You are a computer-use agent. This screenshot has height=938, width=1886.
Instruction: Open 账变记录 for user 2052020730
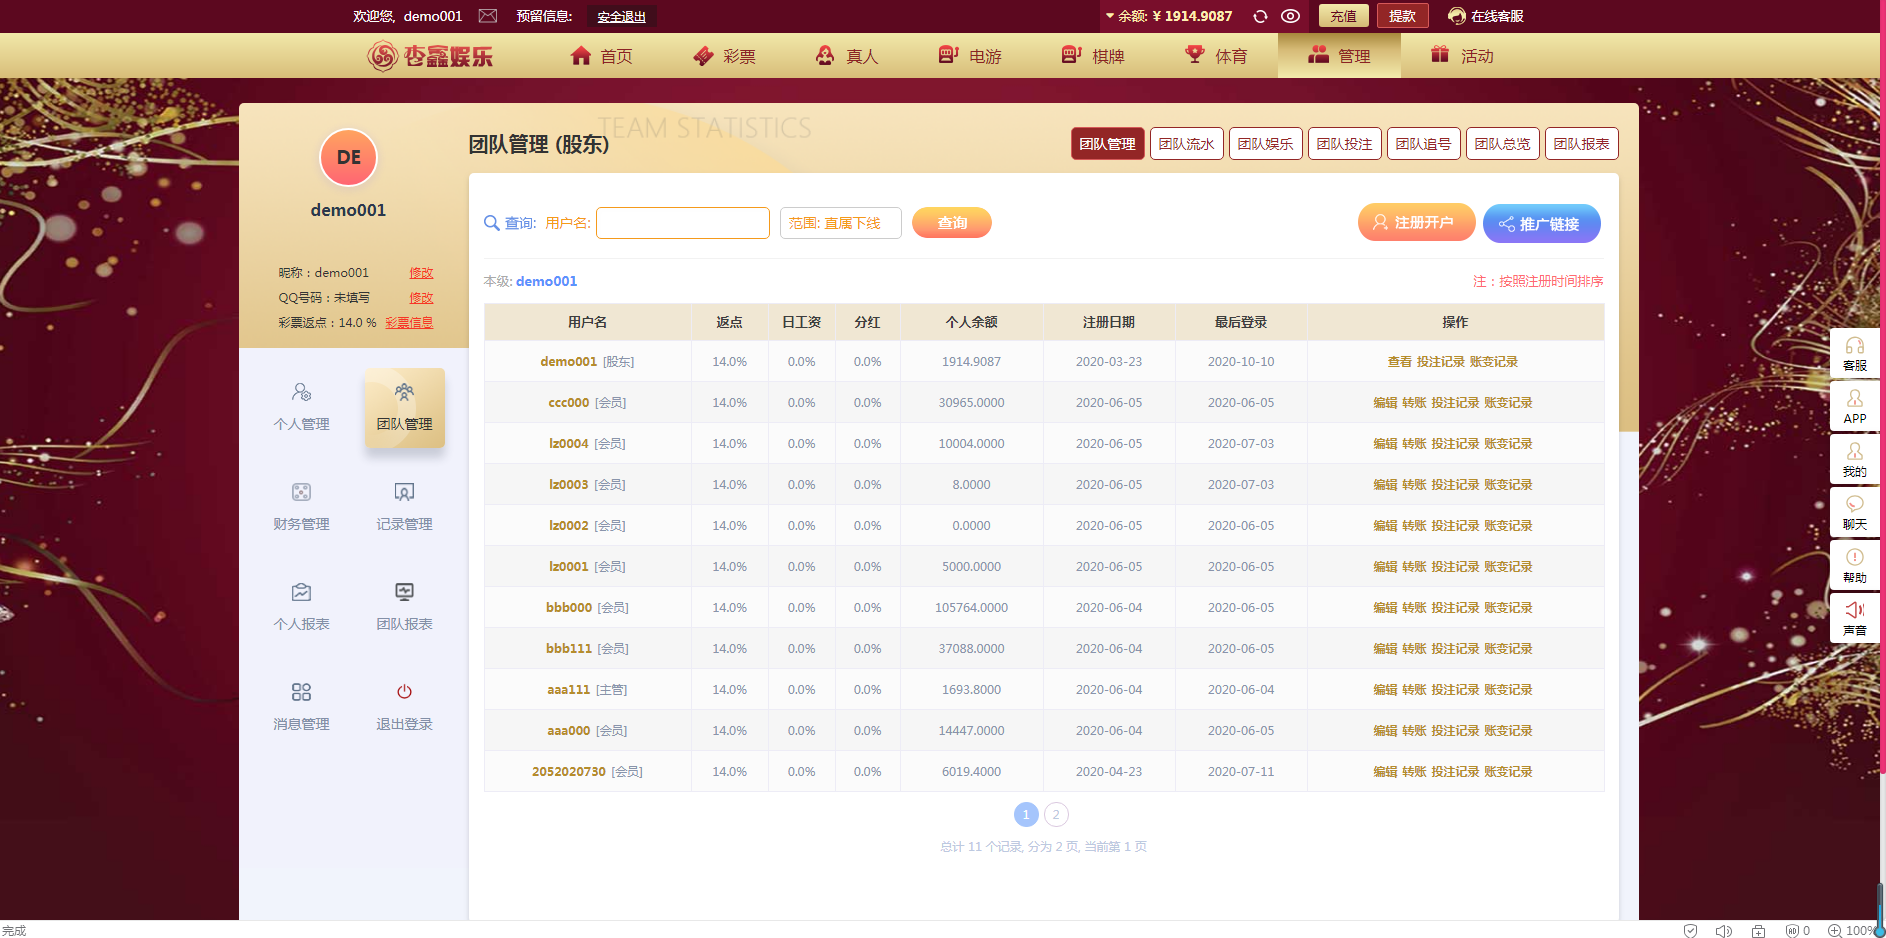[1508, 772]
